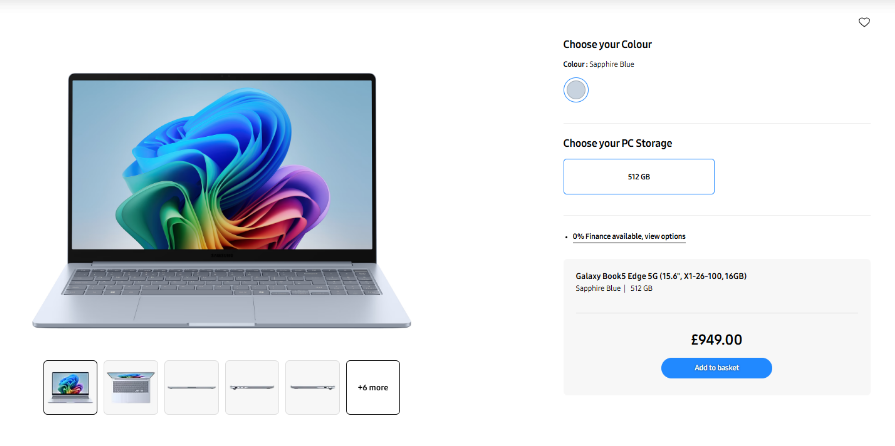895x446 pixels.
Task: Click the Sapphire Blue | 512 GB summary line
Action: click(x=614, y=288)
